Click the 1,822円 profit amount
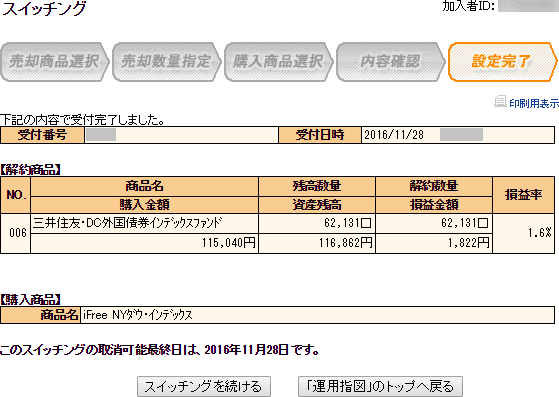This screenshot has width=559, height=397. point(469,243)
